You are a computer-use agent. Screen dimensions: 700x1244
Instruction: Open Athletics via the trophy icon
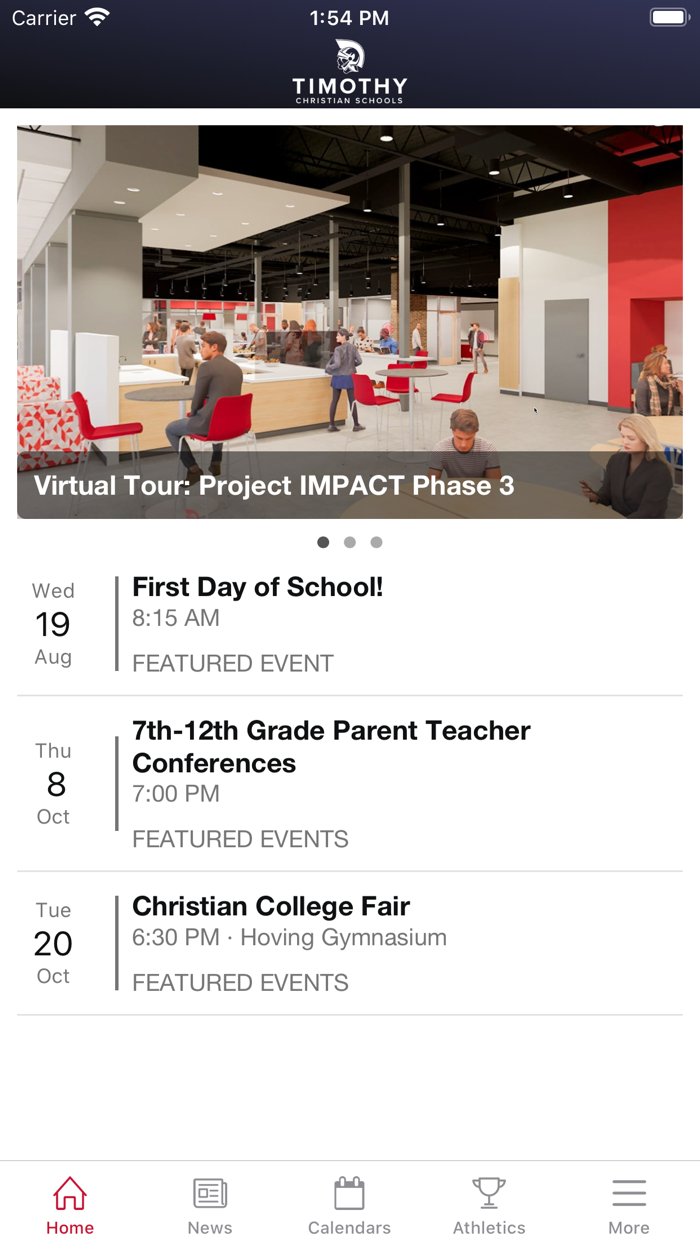(489, 1192)
